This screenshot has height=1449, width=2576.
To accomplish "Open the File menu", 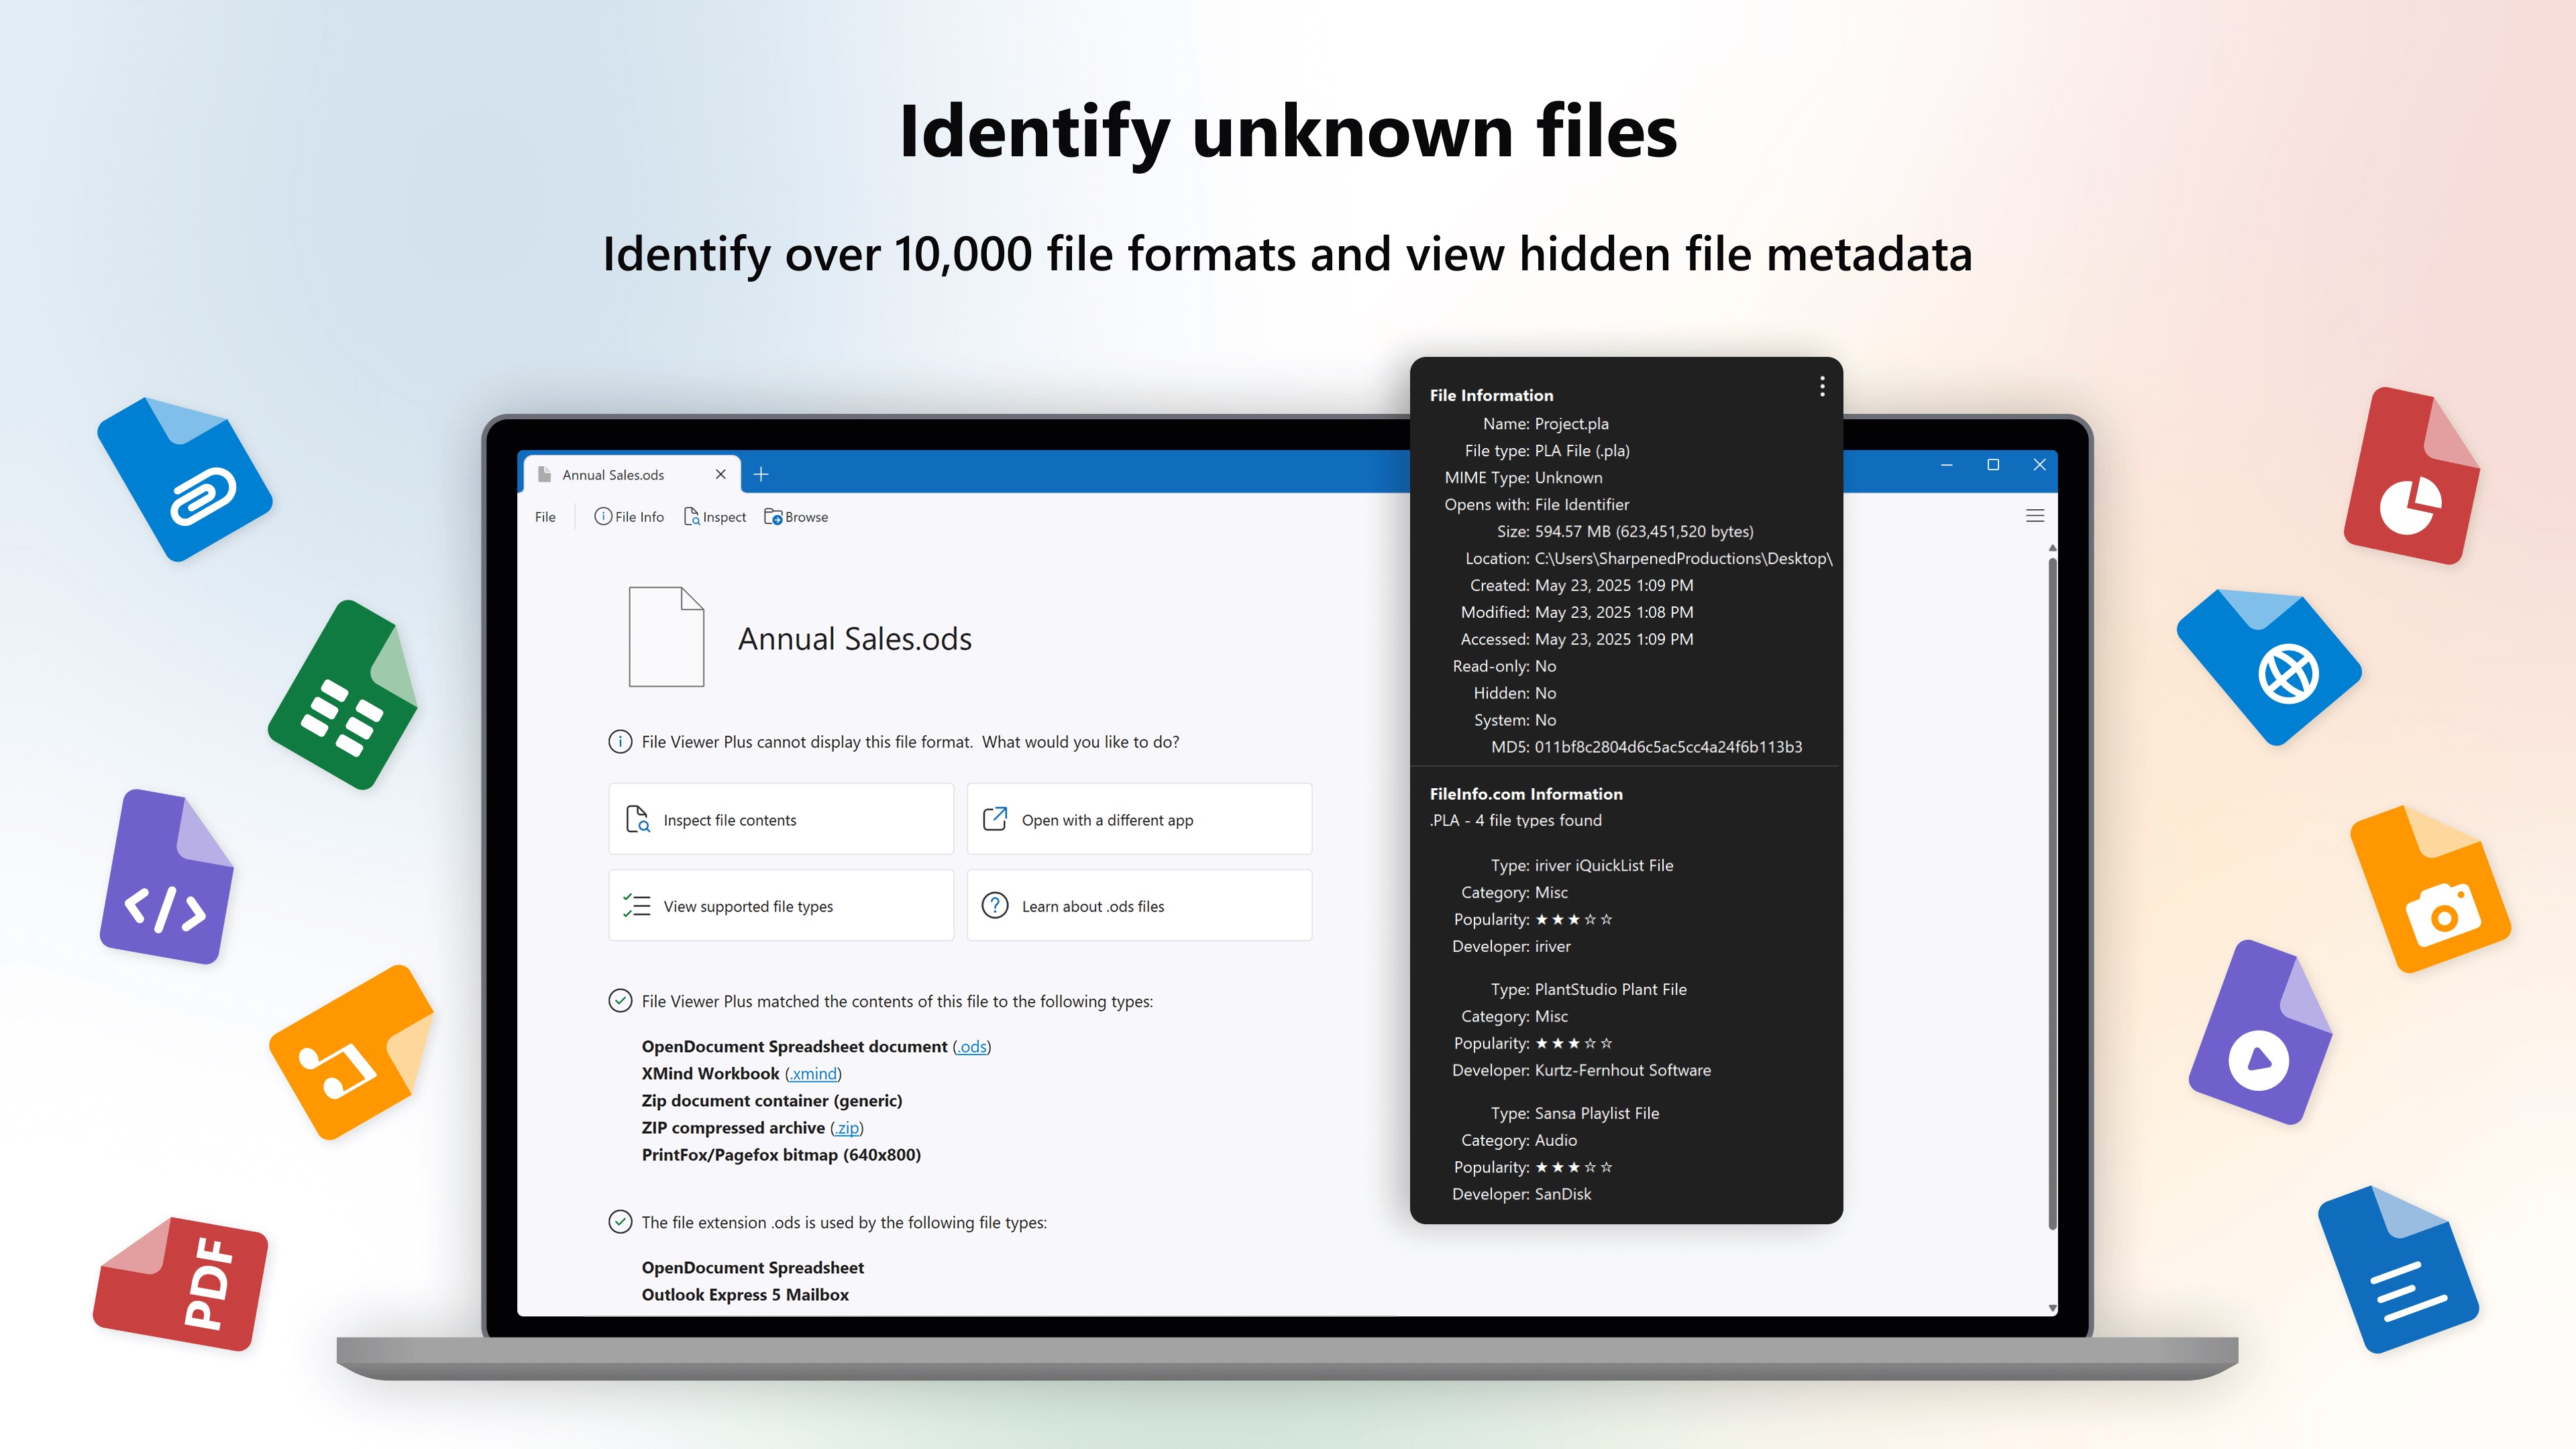I will click(545, 517).
